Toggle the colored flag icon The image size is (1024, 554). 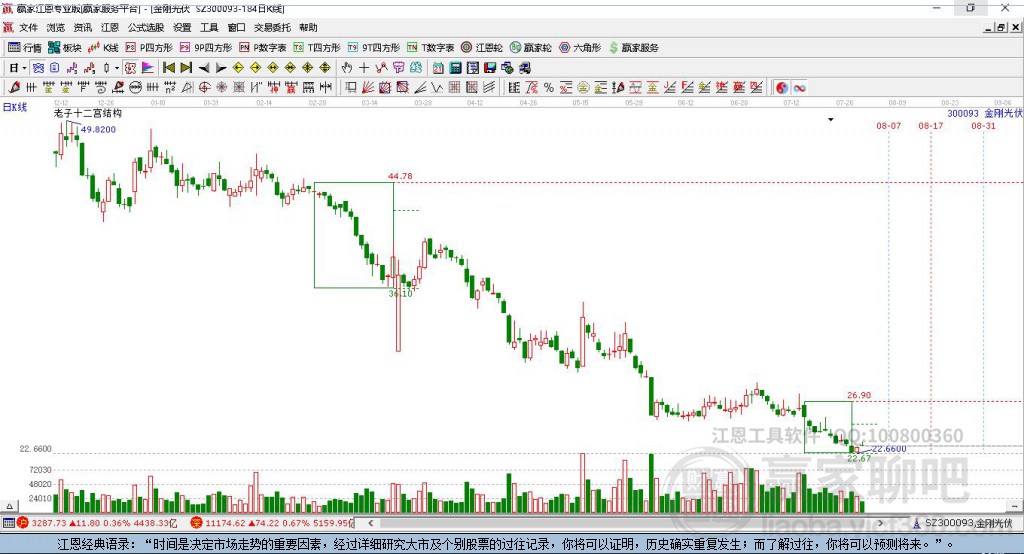(148, 68)
